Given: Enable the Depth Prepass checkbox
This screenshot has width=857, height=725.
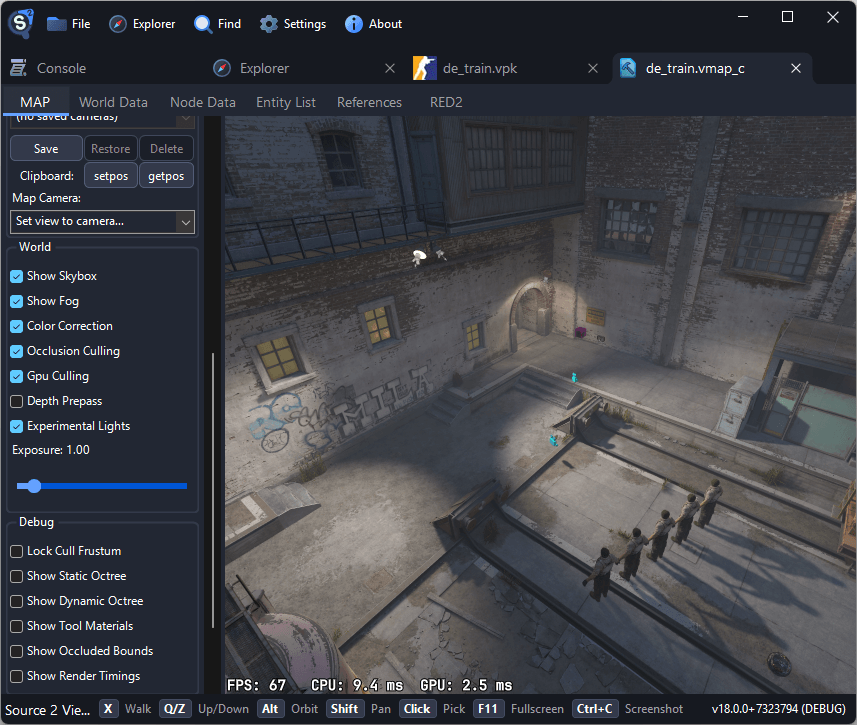Looking at the screenshot, I should point(17,401).
